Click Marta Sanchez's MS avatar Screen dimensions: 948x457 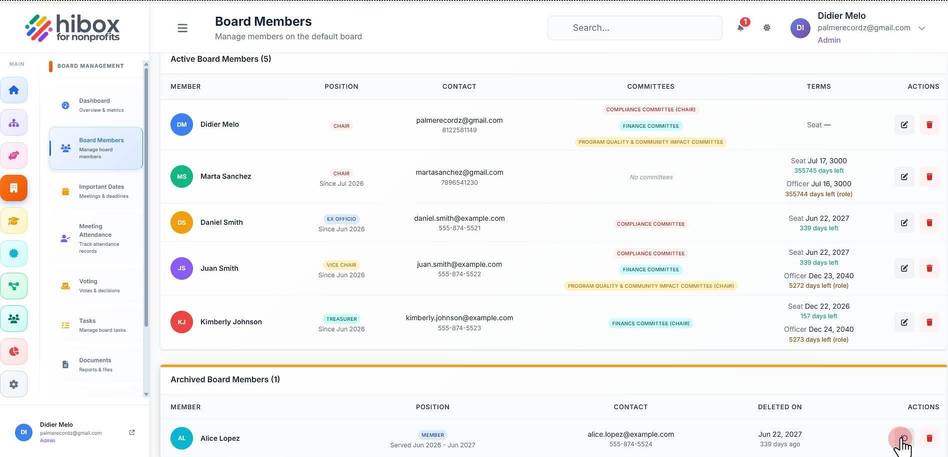pyautogui.click(x=181, y=177)
